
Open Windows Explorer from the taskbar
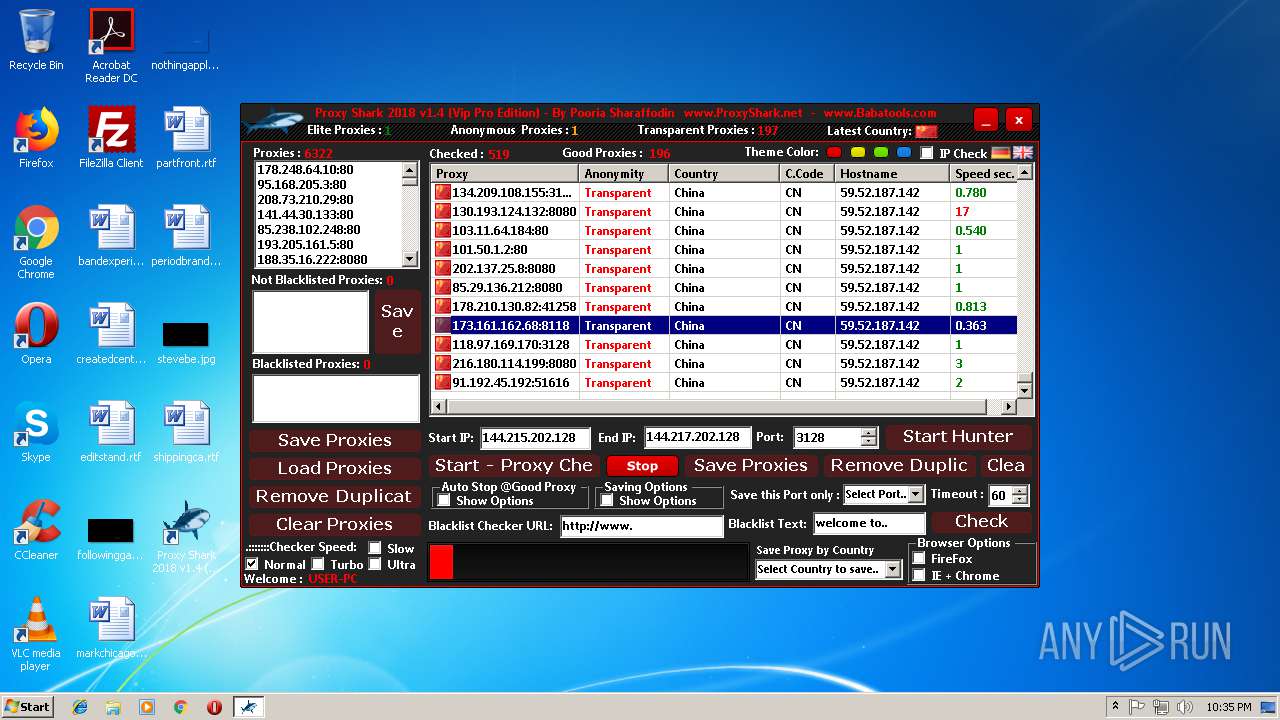(113, 707)
